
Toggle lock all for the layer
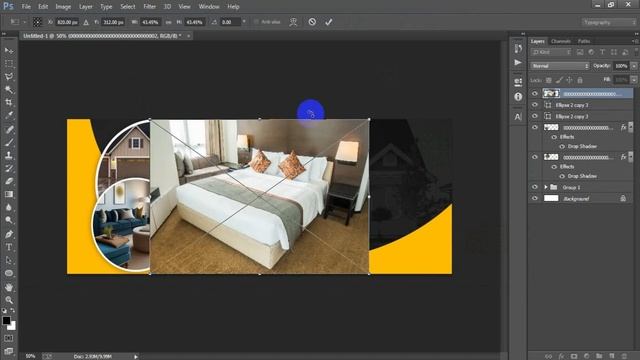580,80
